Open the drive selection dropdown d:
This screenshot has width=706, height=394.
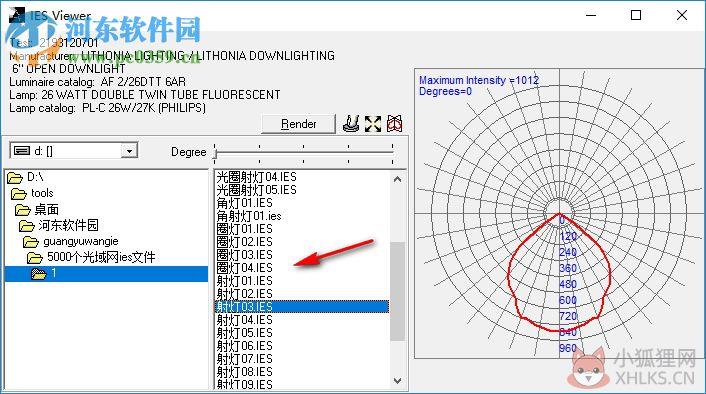tap(129, 151)
